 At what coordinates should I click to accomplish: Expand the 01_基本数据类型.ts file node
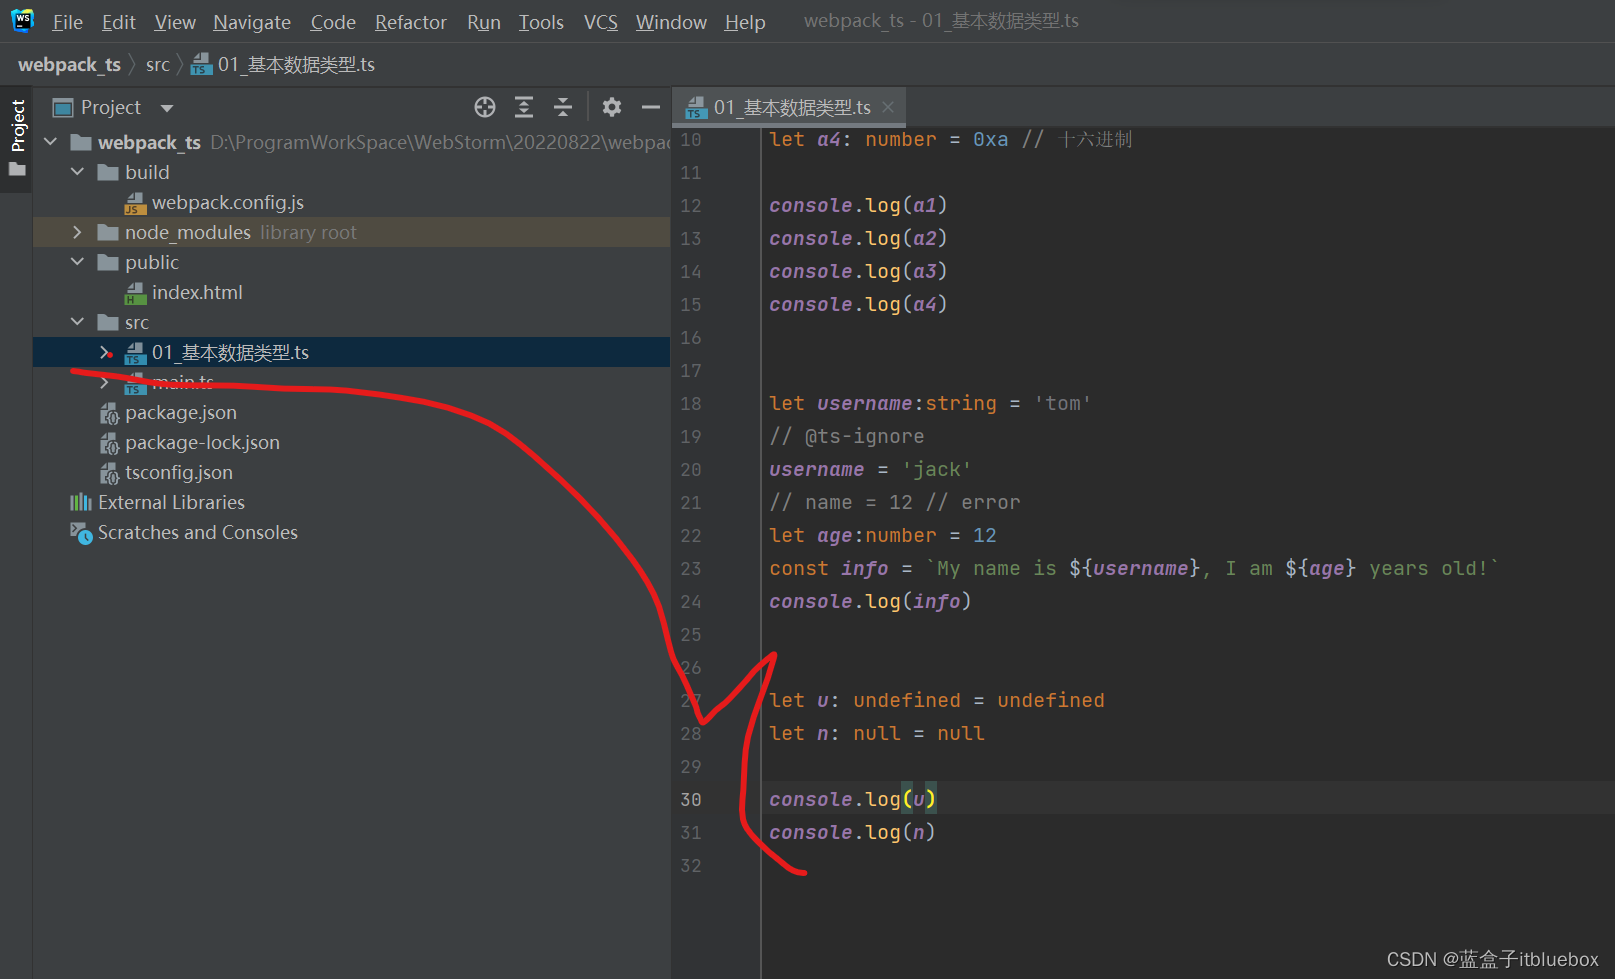click(x=105, y=352)
